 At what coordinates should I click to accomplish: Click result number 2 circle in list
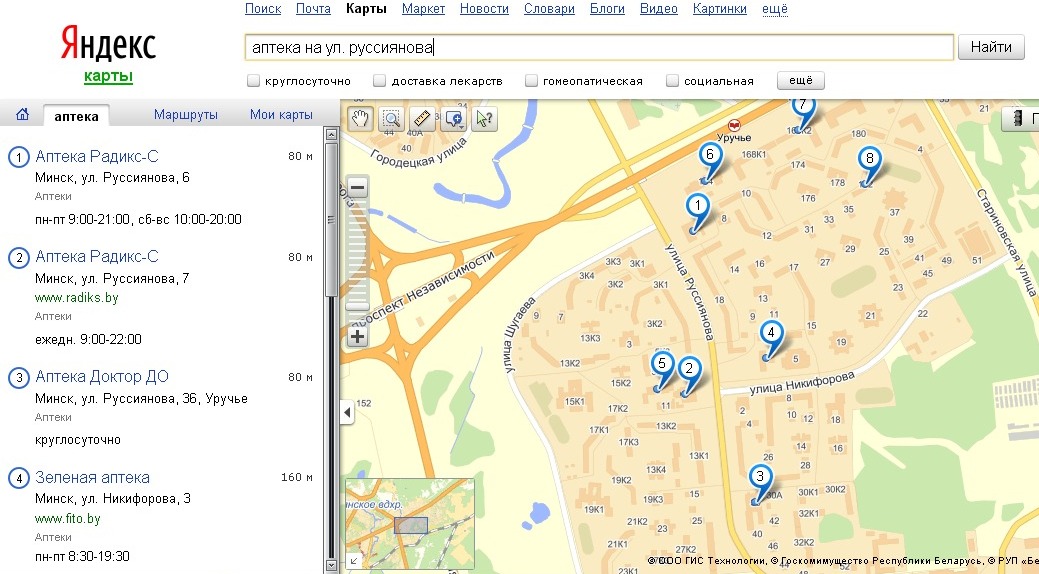[x=19, y=257]
